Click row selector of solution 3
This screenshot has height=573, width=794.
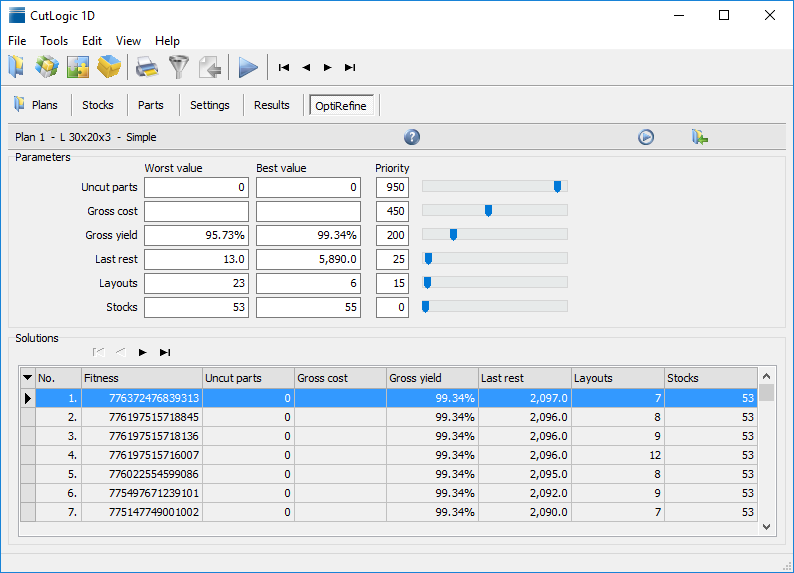27,436
